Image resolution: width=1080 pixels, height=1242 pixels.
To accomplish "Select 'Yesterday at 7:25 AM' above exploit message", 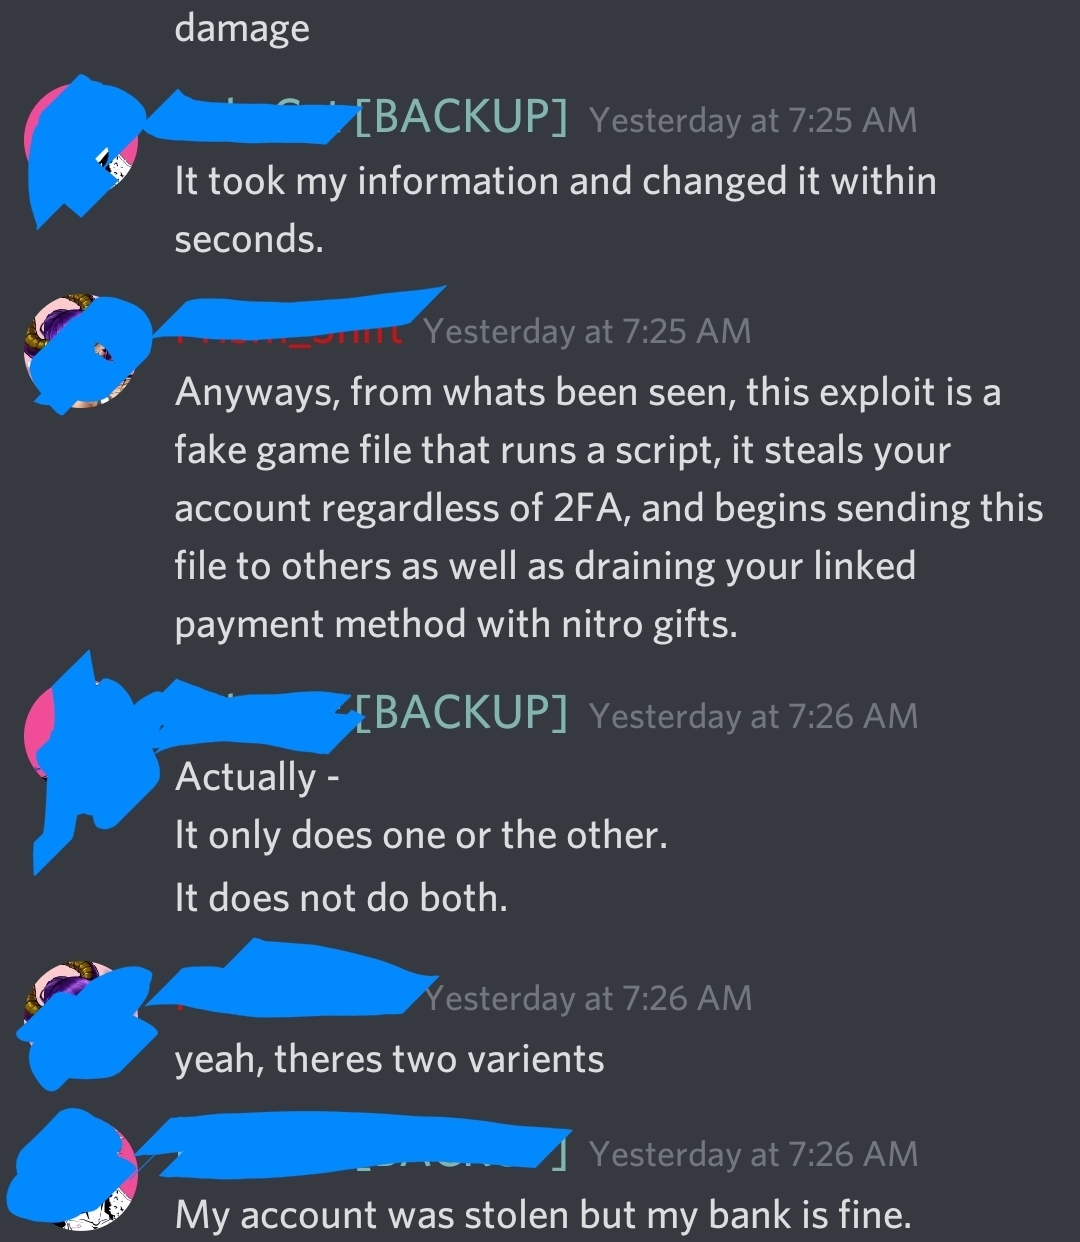I will 587,331.
